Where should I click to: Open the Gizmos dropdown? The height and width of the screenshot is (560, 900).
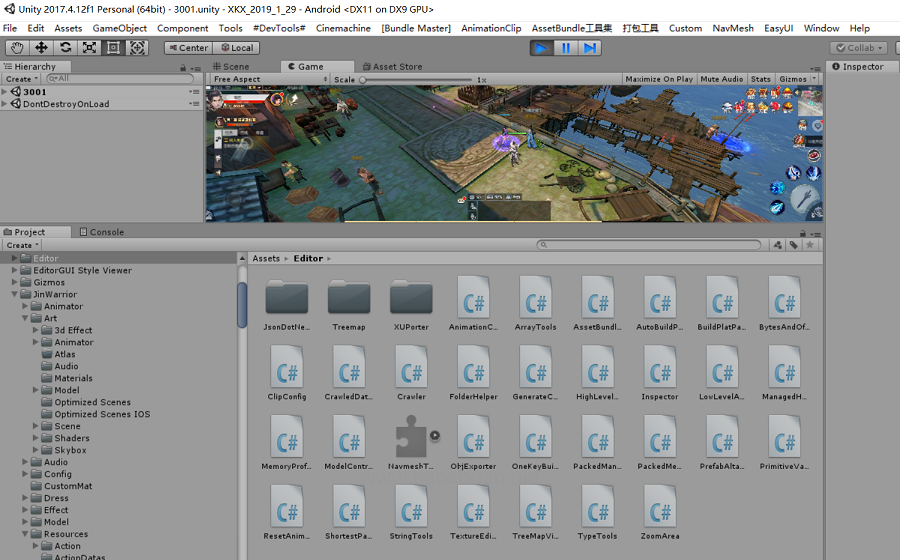(797, 79)
